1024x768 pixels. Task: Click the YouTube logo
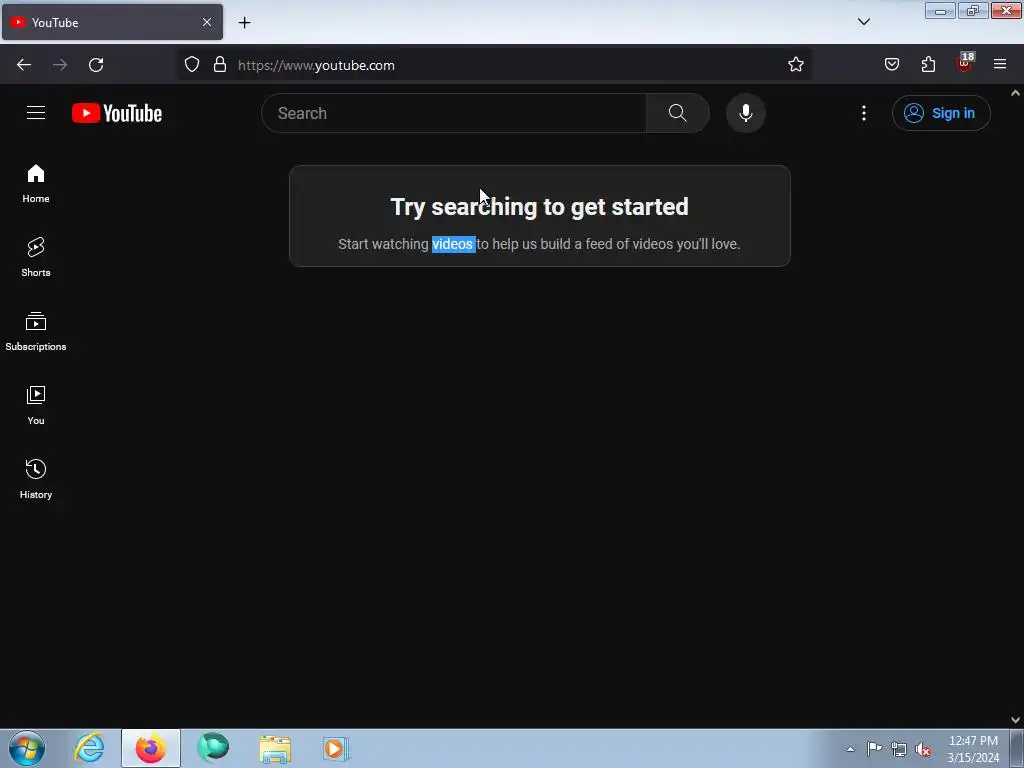(x=117, y=113)
